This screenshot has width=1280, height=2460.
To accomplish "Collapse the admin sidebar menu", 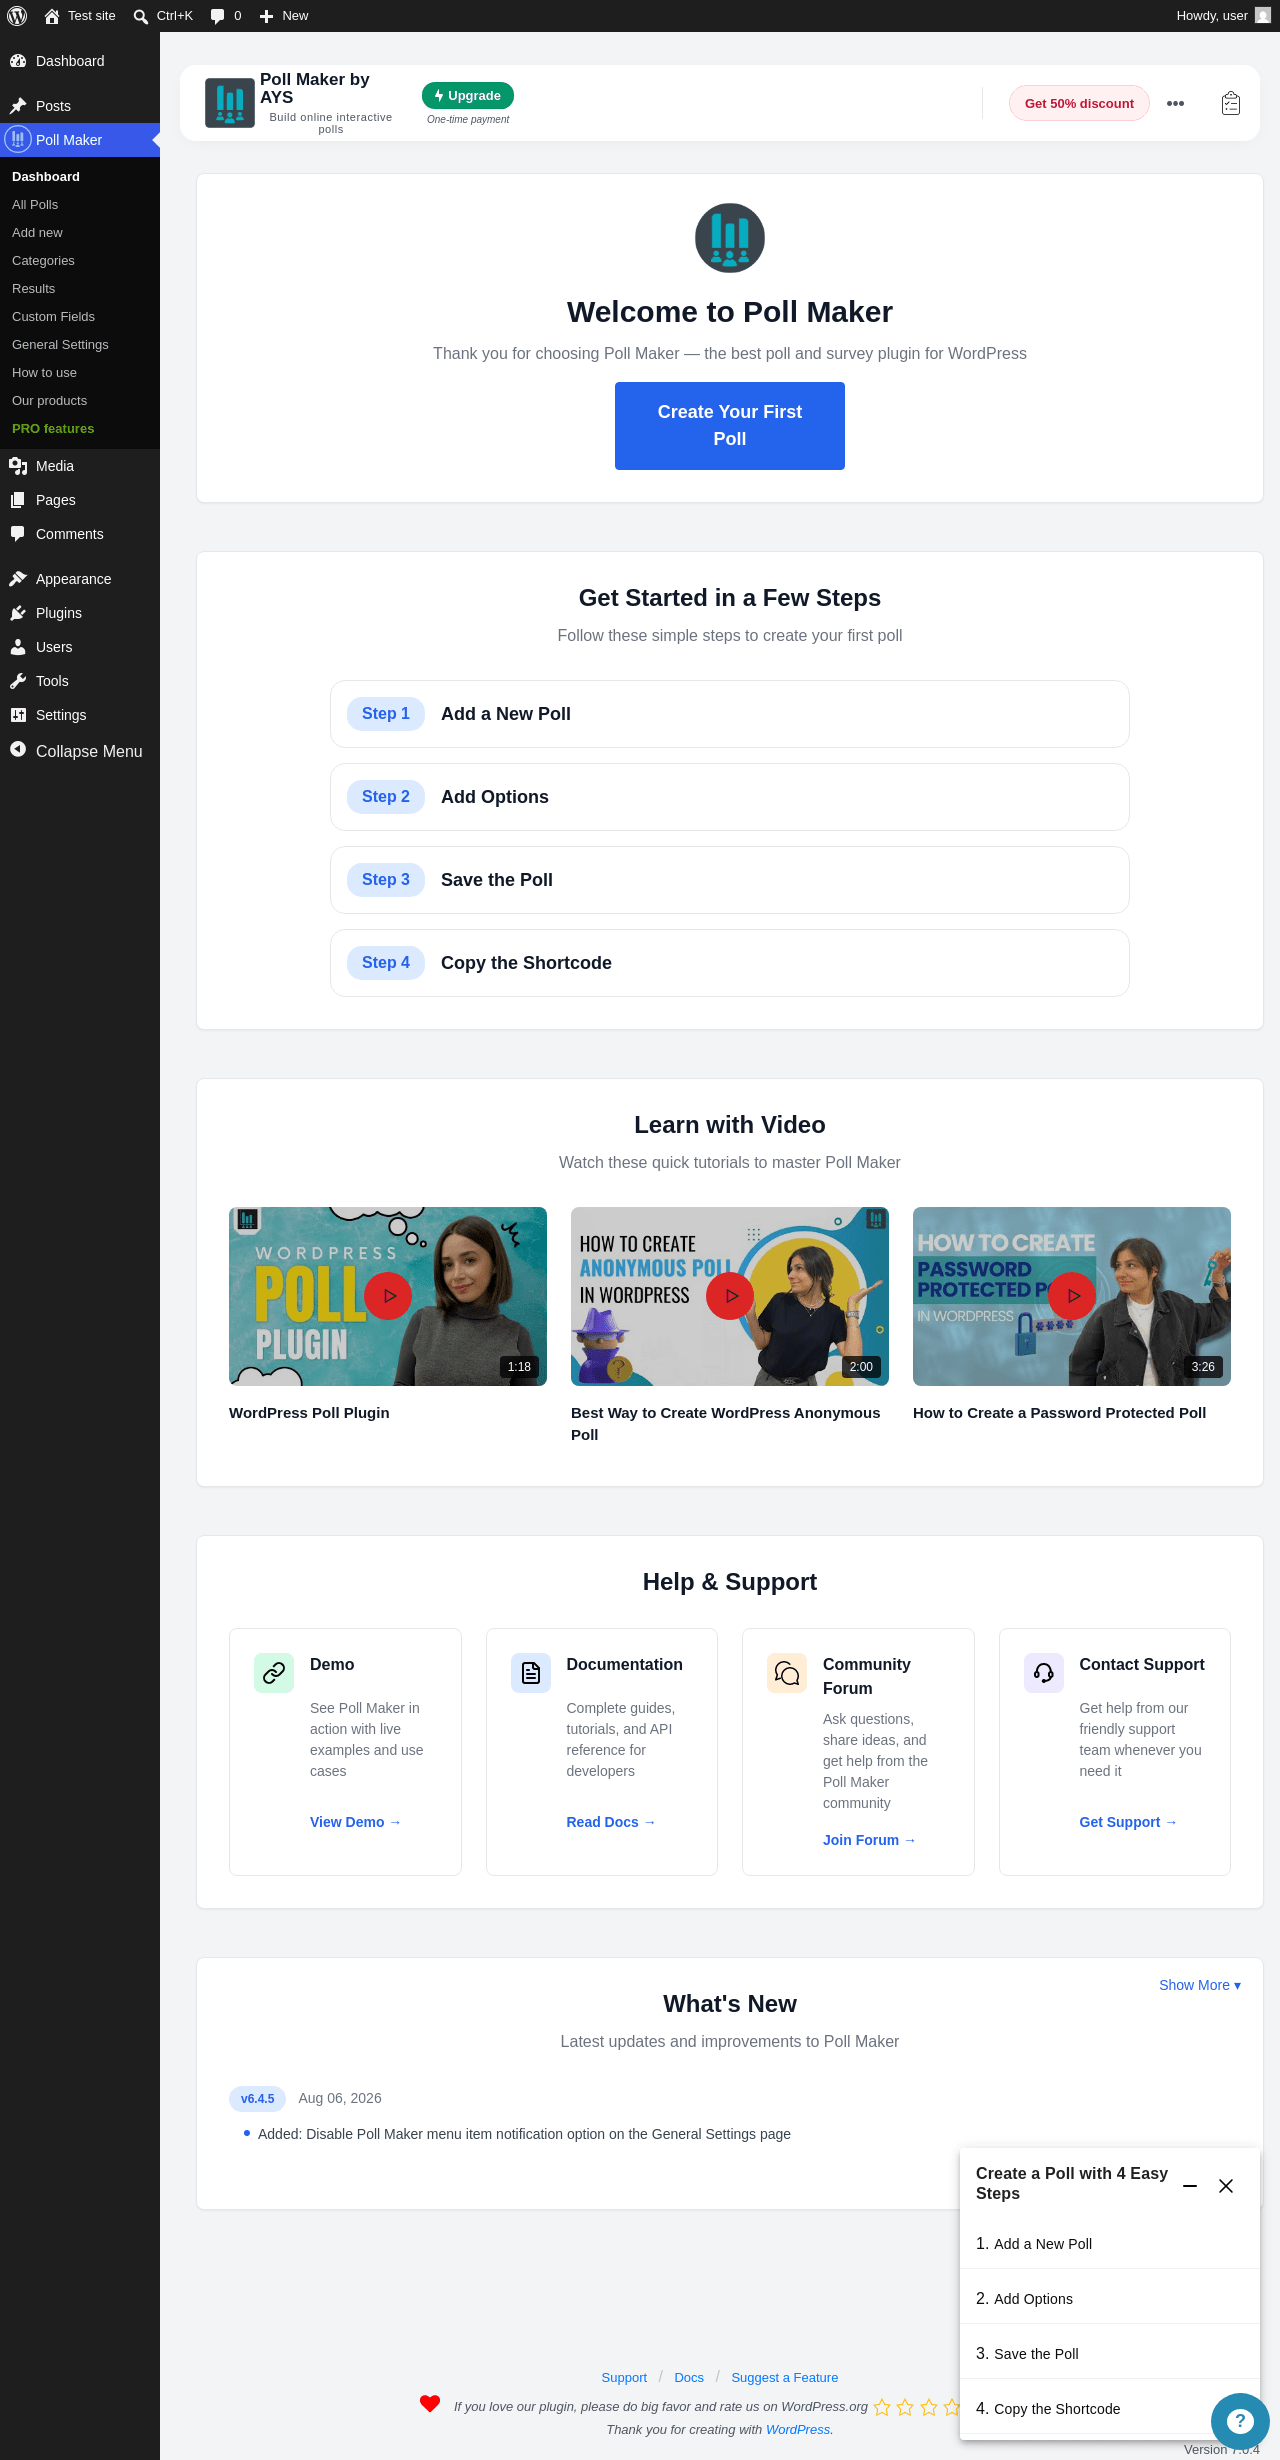I will 80,751.
